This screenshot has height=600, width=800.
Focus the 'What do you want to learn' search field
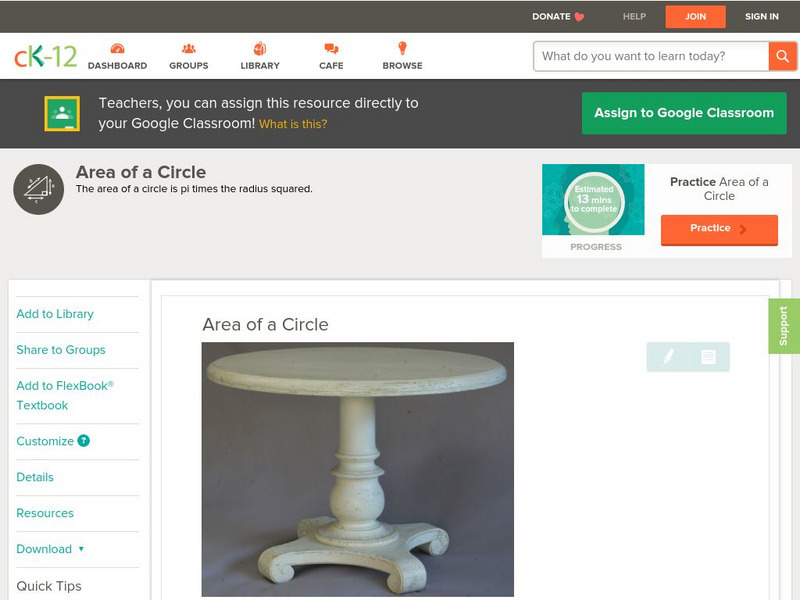point(651,56)
